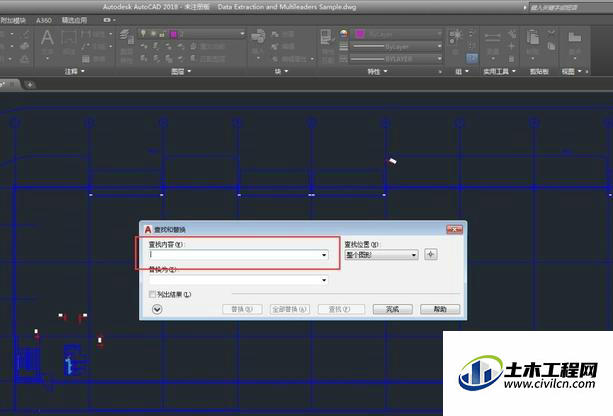Click the Find button in the dialog
Image resolution: width=613 pixels, height=416 pixels.
341,309
